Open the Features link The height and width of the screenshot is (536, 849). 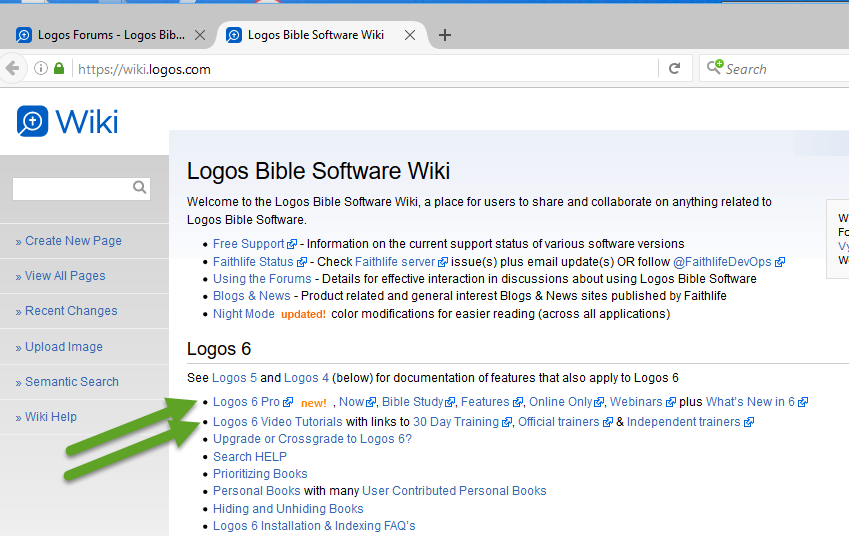pos(485,402)
